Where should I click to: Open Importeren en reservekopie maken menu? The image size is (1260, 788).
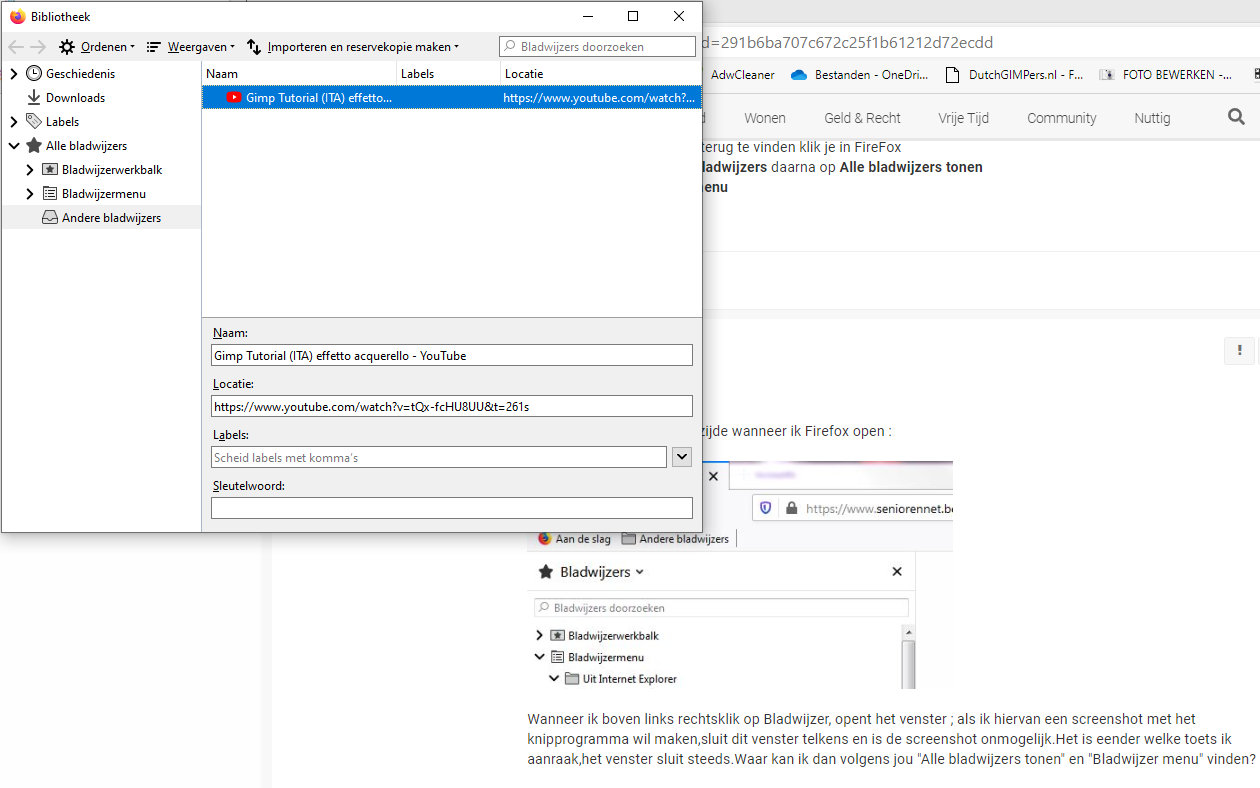(353, 47)
